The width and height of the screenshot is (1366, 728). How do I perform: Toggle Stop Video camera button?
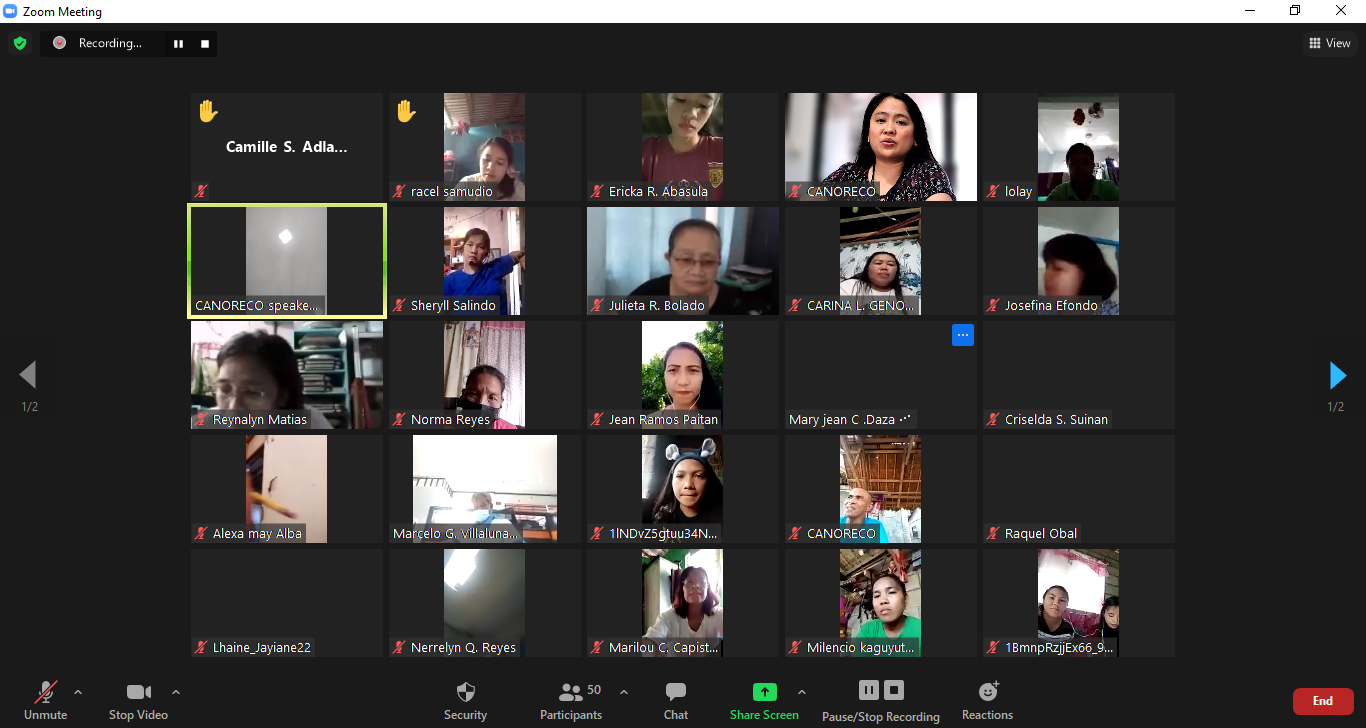138,700
